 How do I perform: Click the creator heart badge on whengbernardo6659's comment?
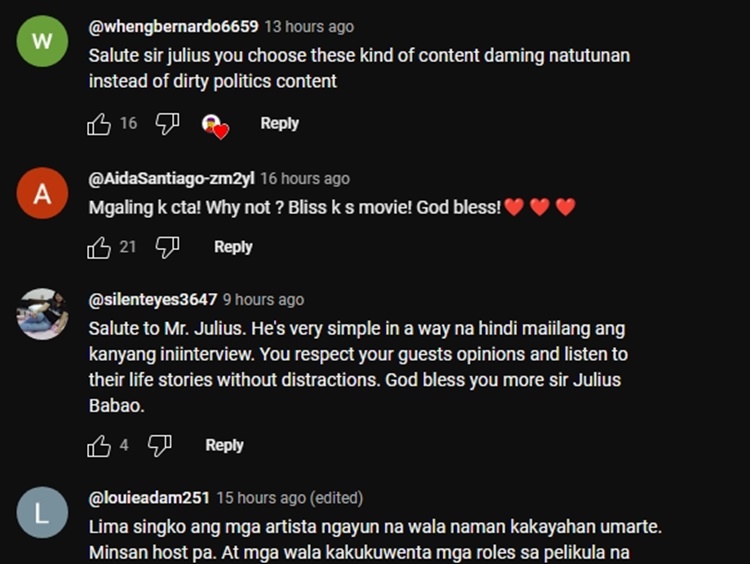[x=215, y=125]
